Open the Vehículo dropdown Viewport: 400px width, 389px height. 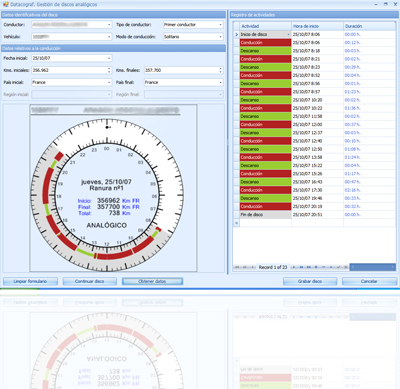click(109, 37)
